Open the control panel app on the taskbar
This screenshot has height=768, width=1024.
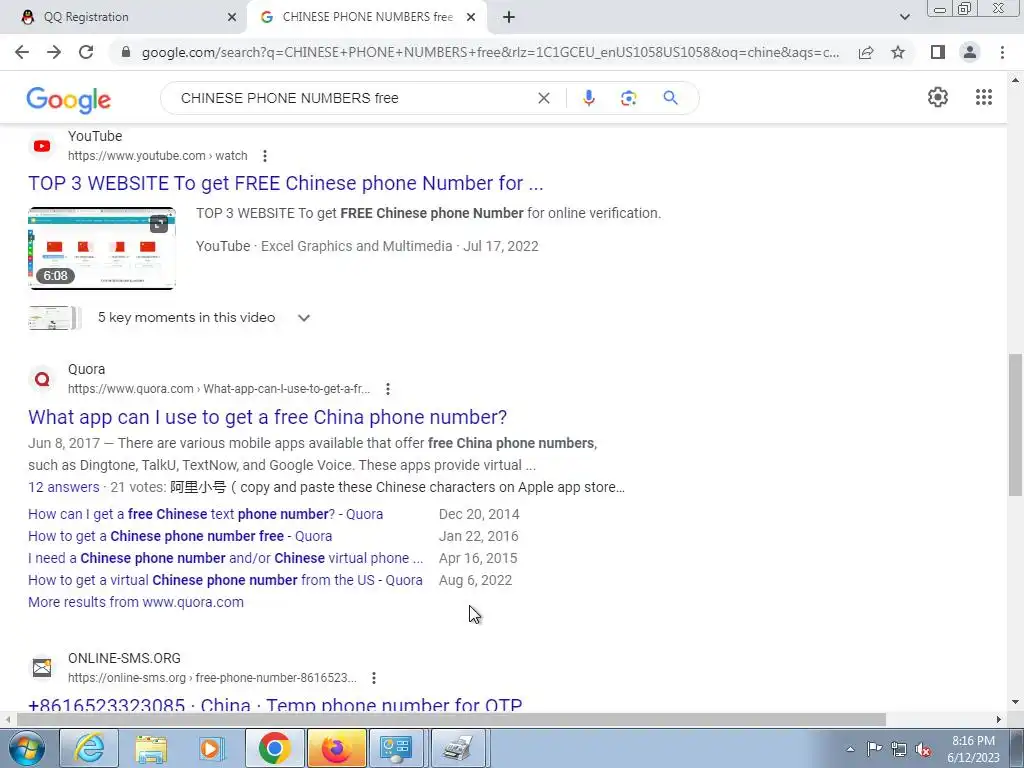pos(396,748)
